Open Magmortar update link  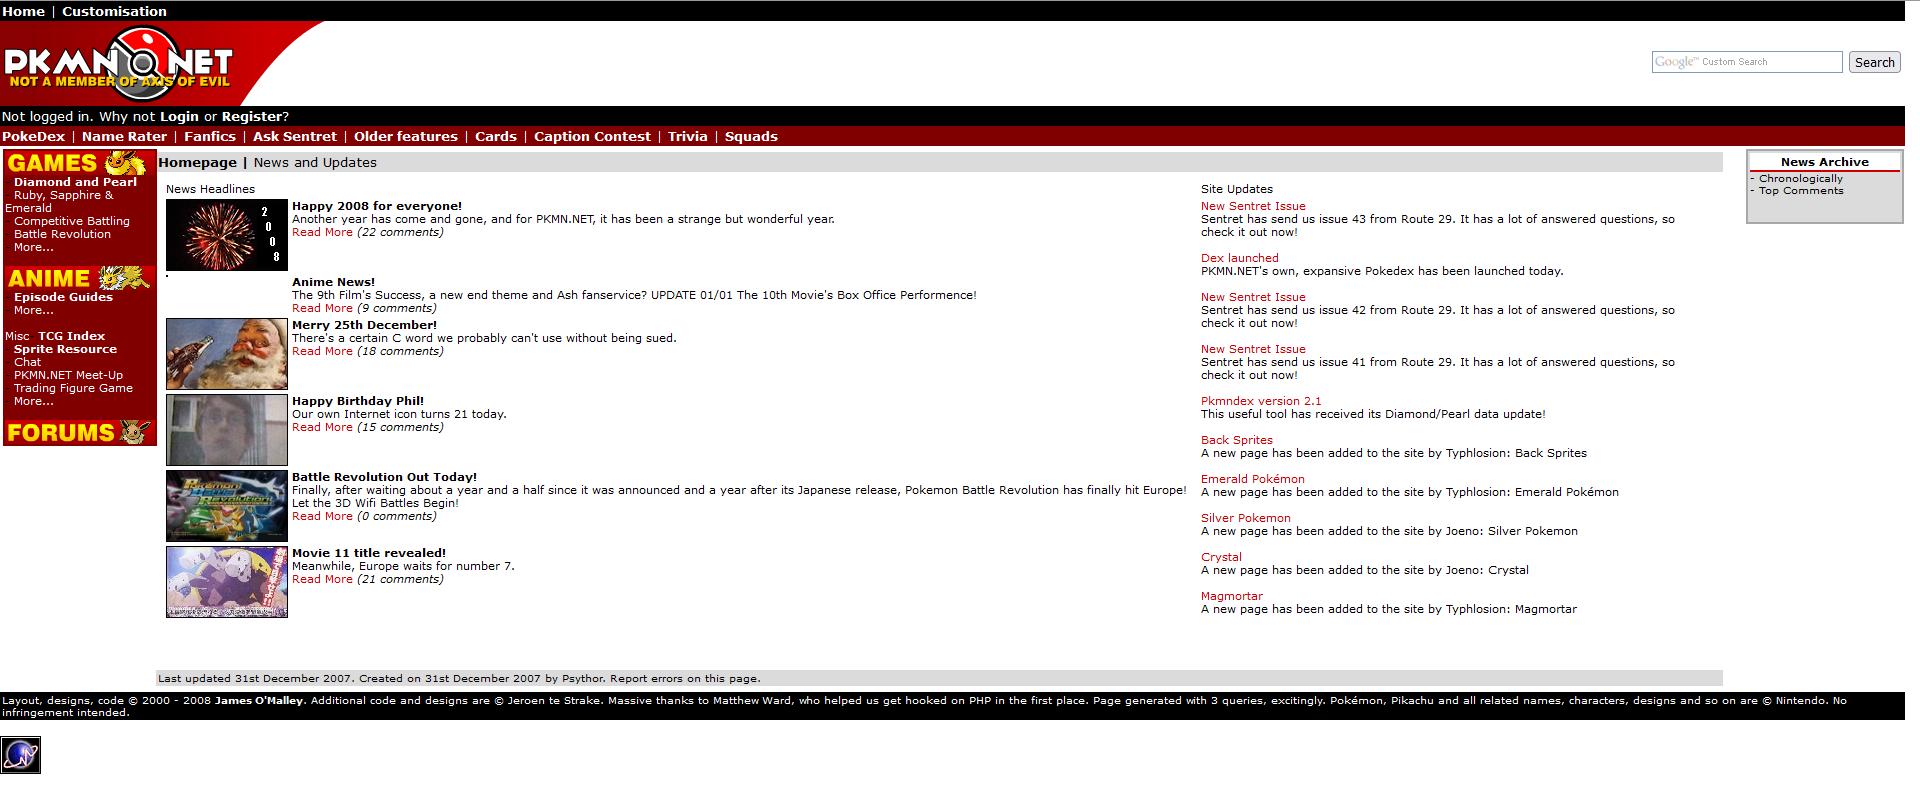(1232, 596)
